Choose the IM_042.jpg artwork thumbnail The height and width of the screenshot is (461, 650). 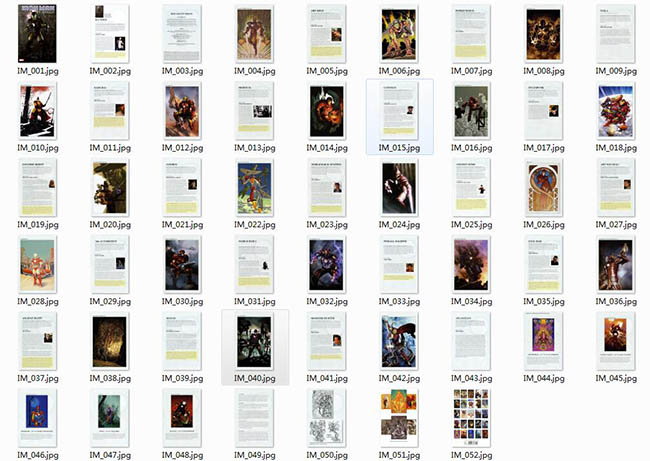pos(399,341)
